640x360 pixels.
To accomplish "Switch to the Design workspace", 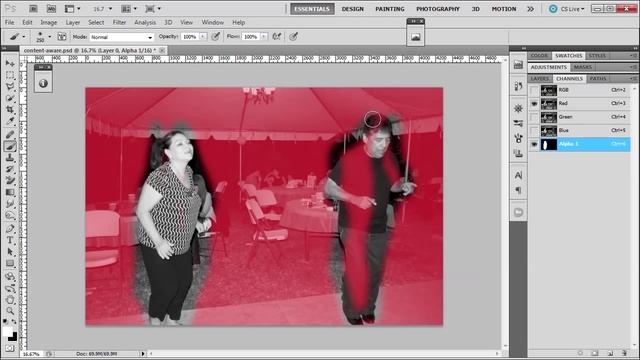I will (x=353, y=9).
